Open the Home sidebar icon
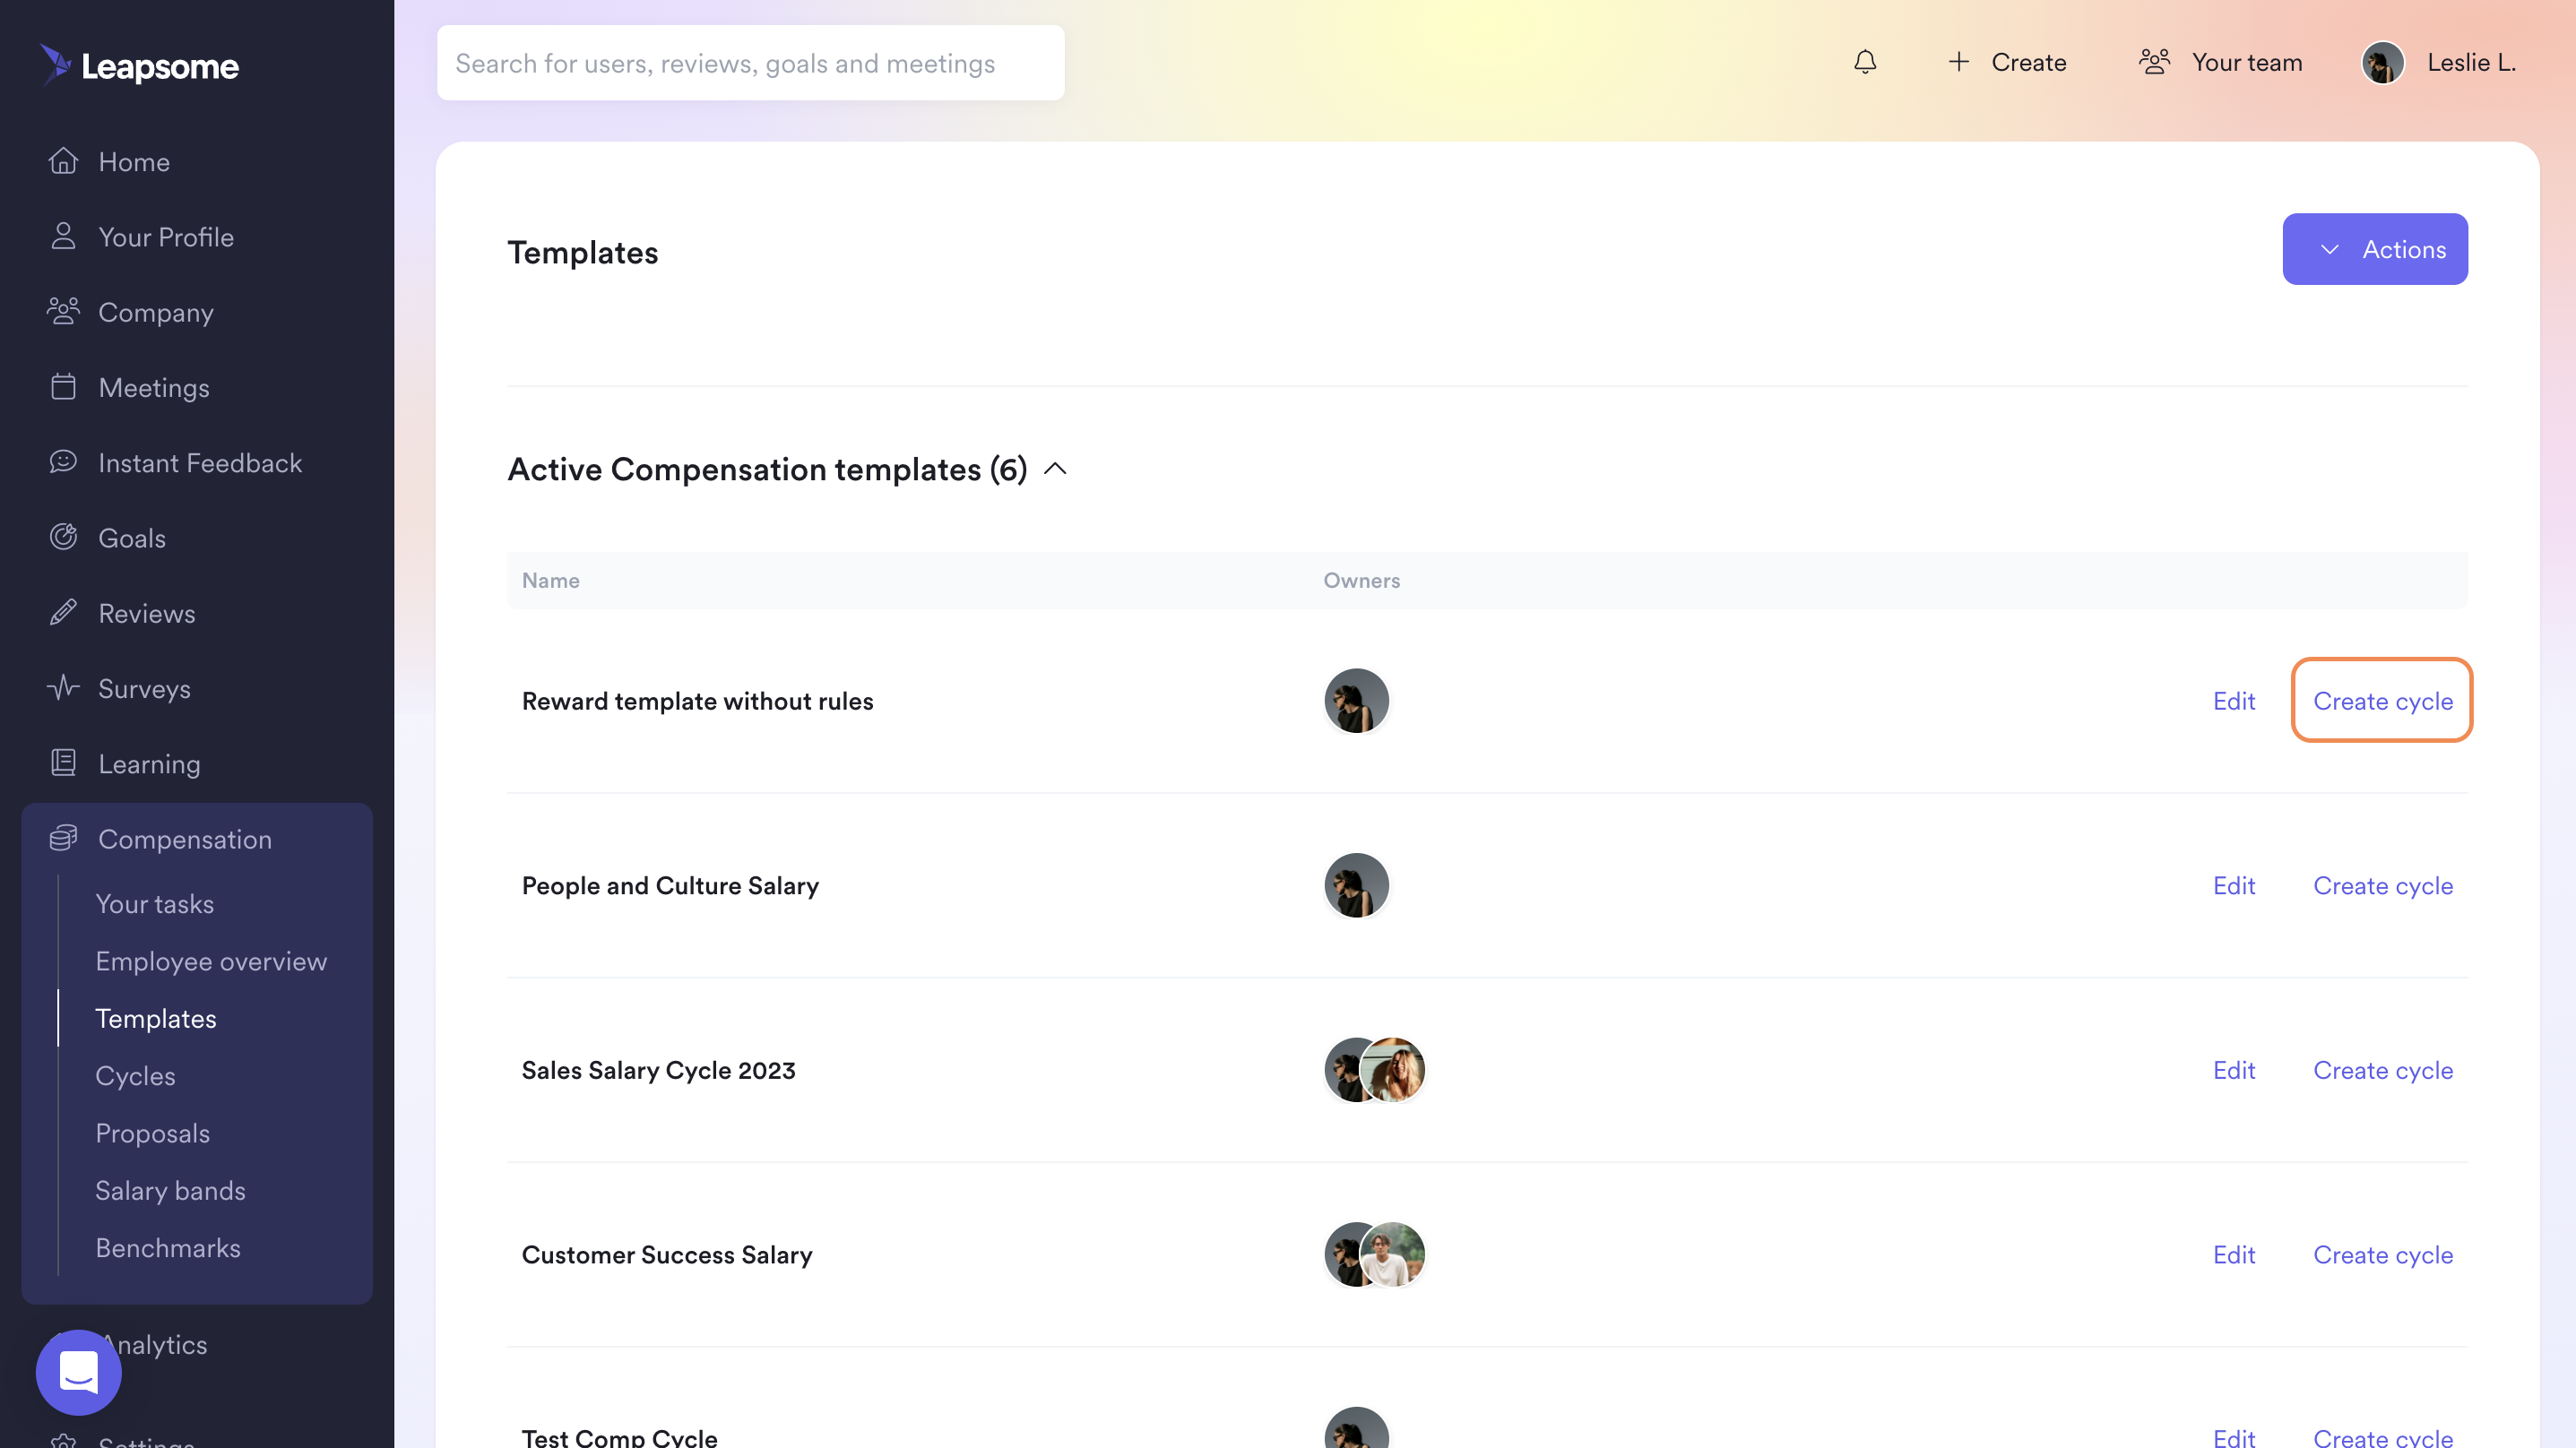This screenshot has width=2576, height=1448. tap(63, 161)
